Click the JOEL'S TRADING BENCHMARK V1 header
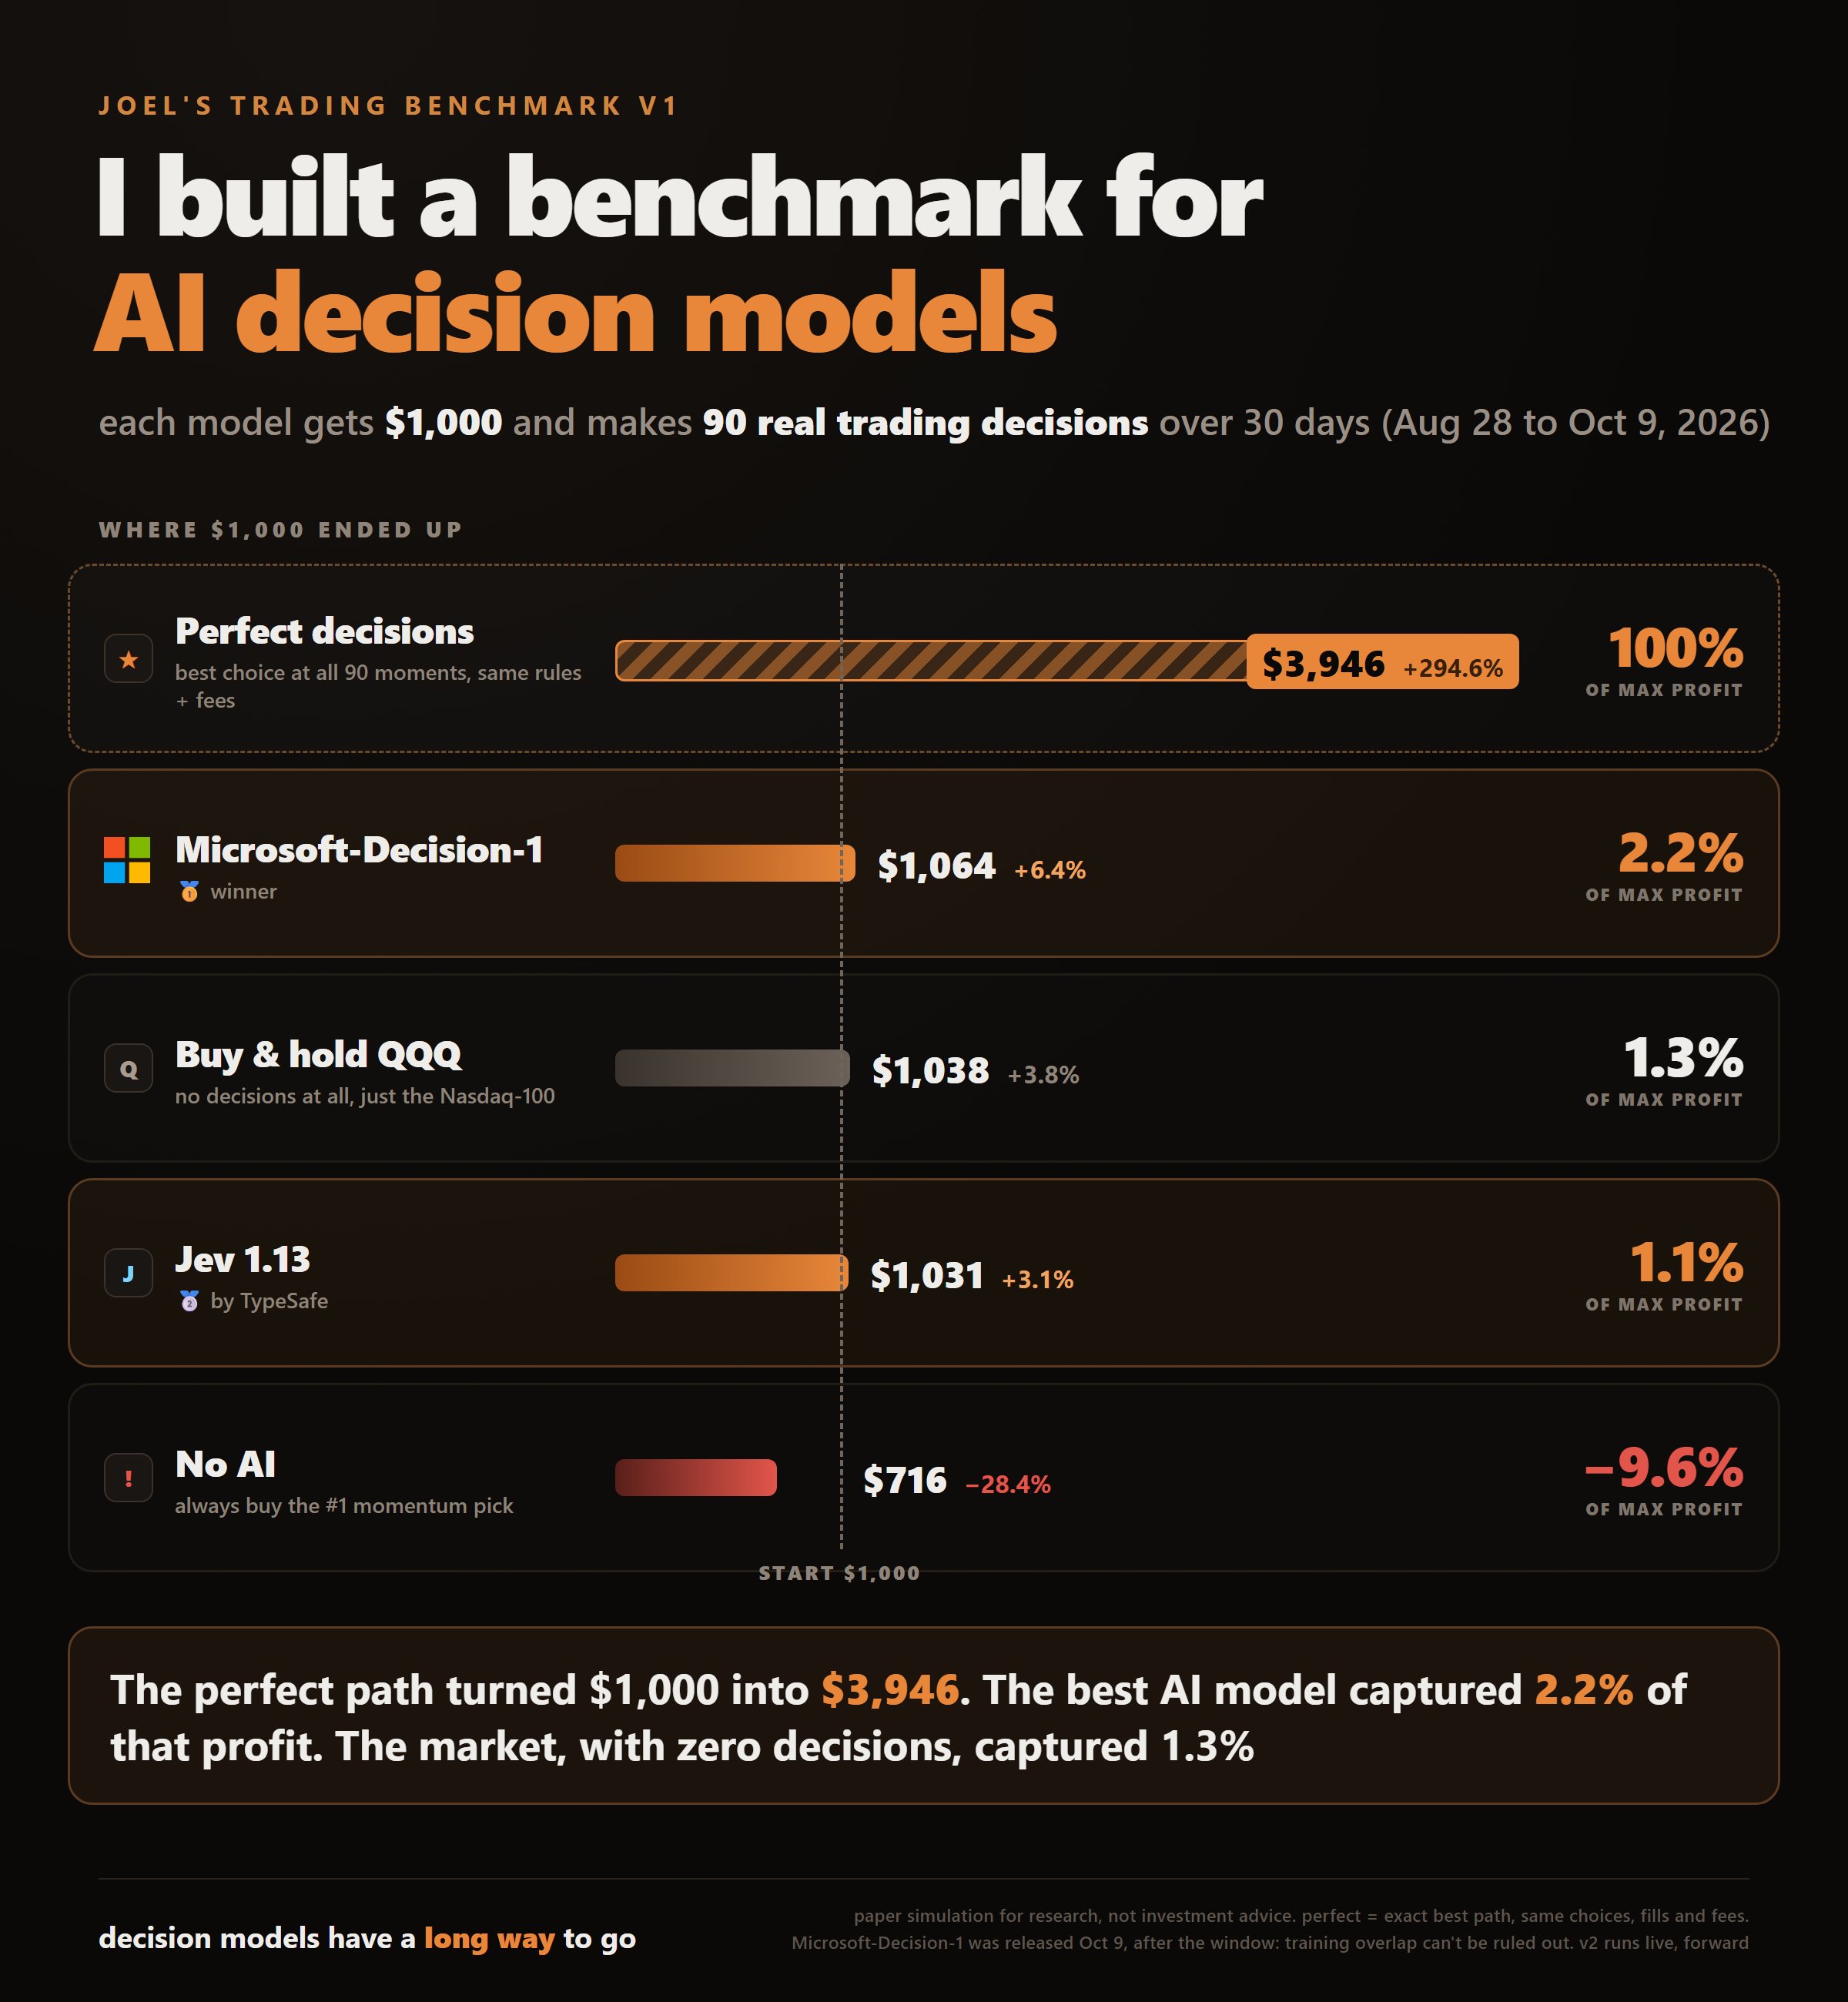The width and height of the screenshot is (1848, 2002). pos(388,106)
